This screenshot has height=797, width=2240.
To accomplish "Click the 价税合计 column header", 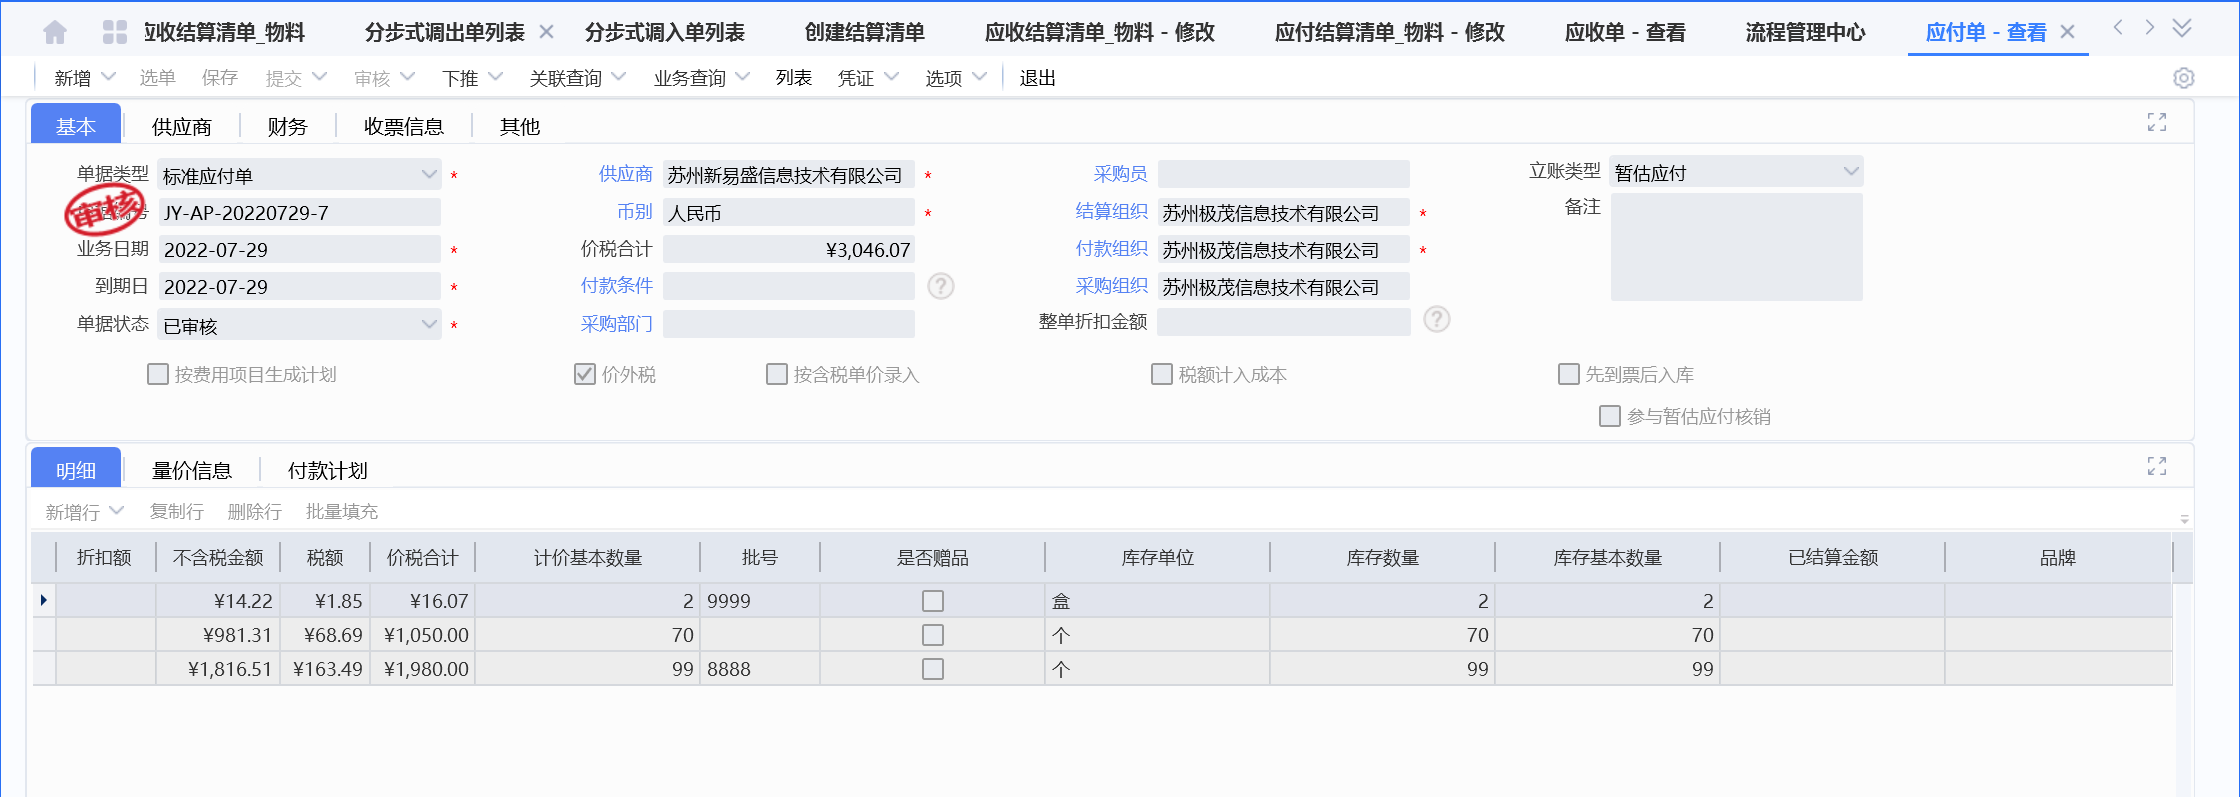I will (423, 558).
